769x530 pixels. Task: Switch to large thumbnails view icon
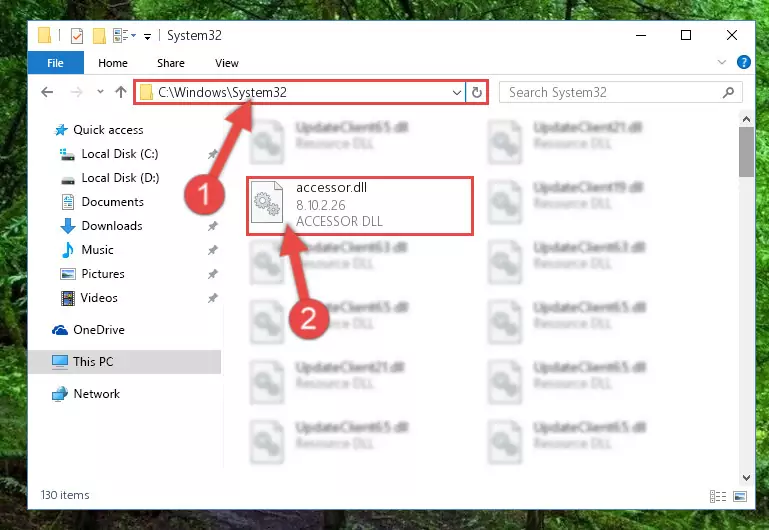pyautogui.click(x=740, y=497)
